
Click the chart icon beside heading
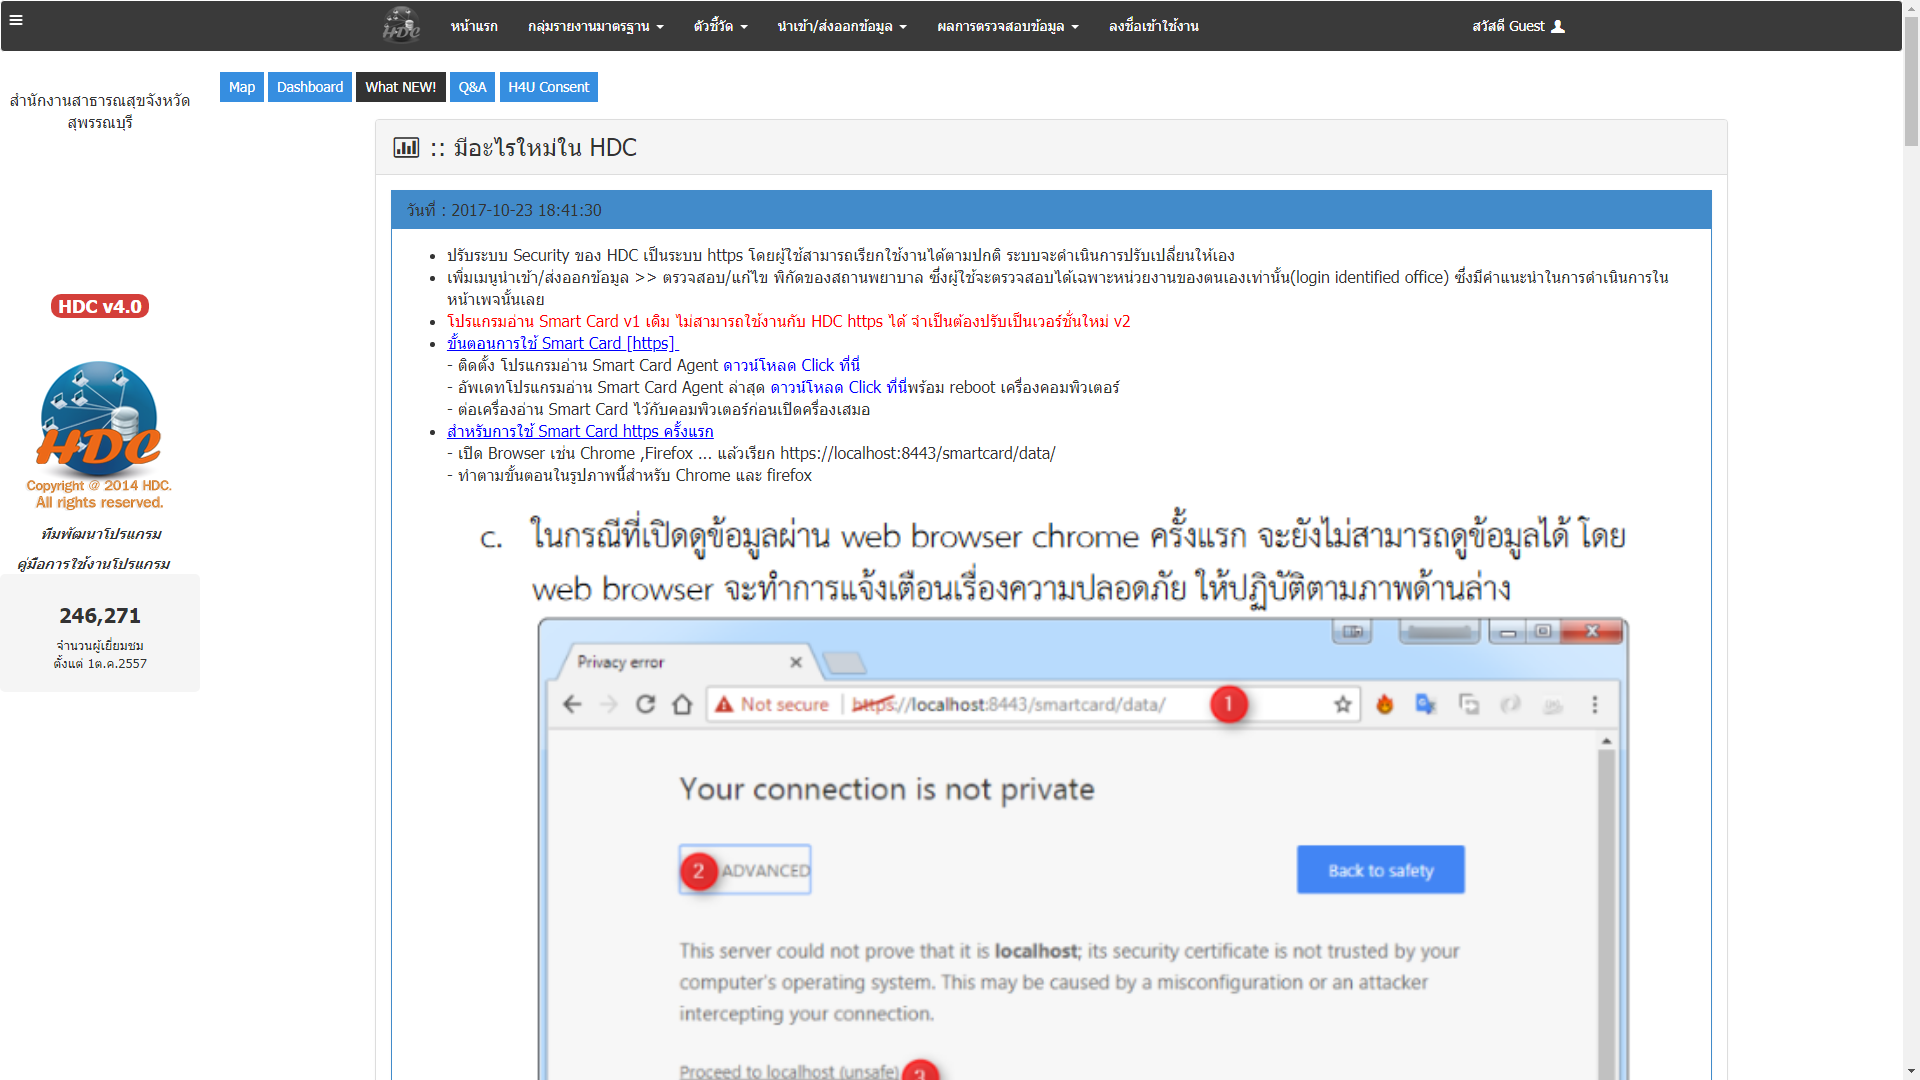coord(406,148)
